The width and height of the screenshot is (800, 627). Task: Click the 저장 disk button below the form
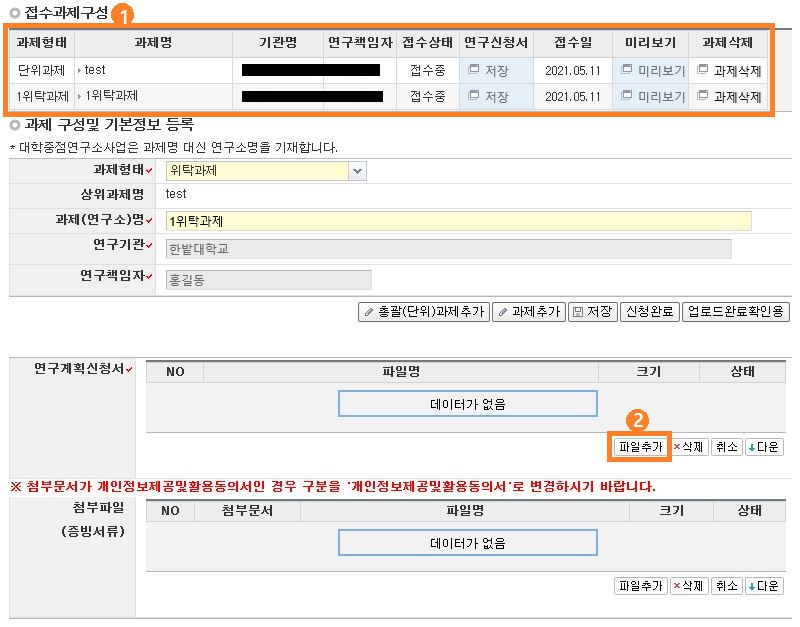pos(592,312)
